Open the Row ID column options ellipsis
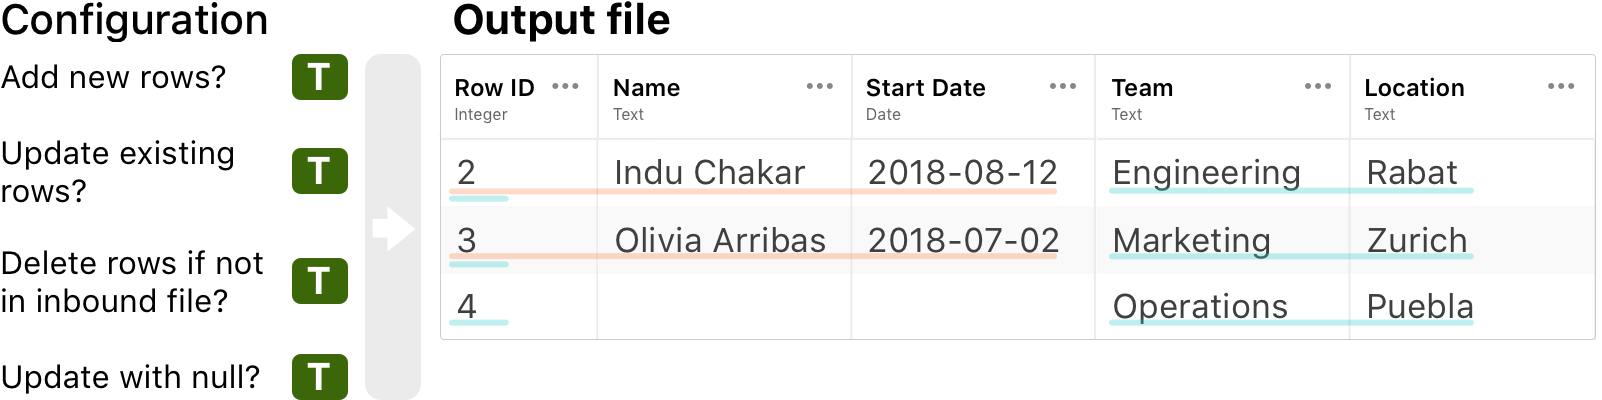The width and height of the screenshot is (1602, 400). (x=565, y=86)
